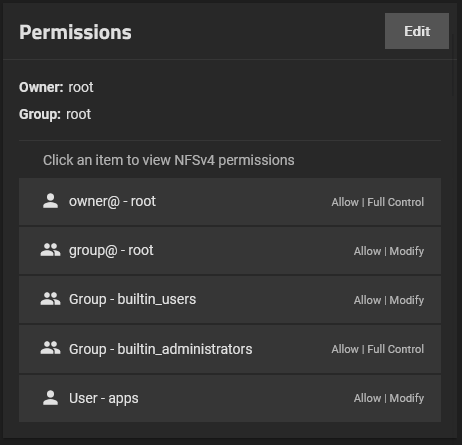Click Allow | Full Control label for owner@
This screenshot has width=462, height=445.
[x=378, y=202]
